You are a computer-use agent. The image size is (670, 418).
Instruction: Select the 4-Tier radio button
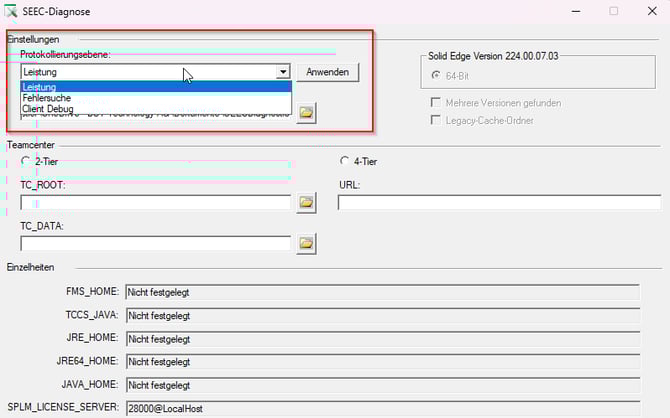coord(345,161)
